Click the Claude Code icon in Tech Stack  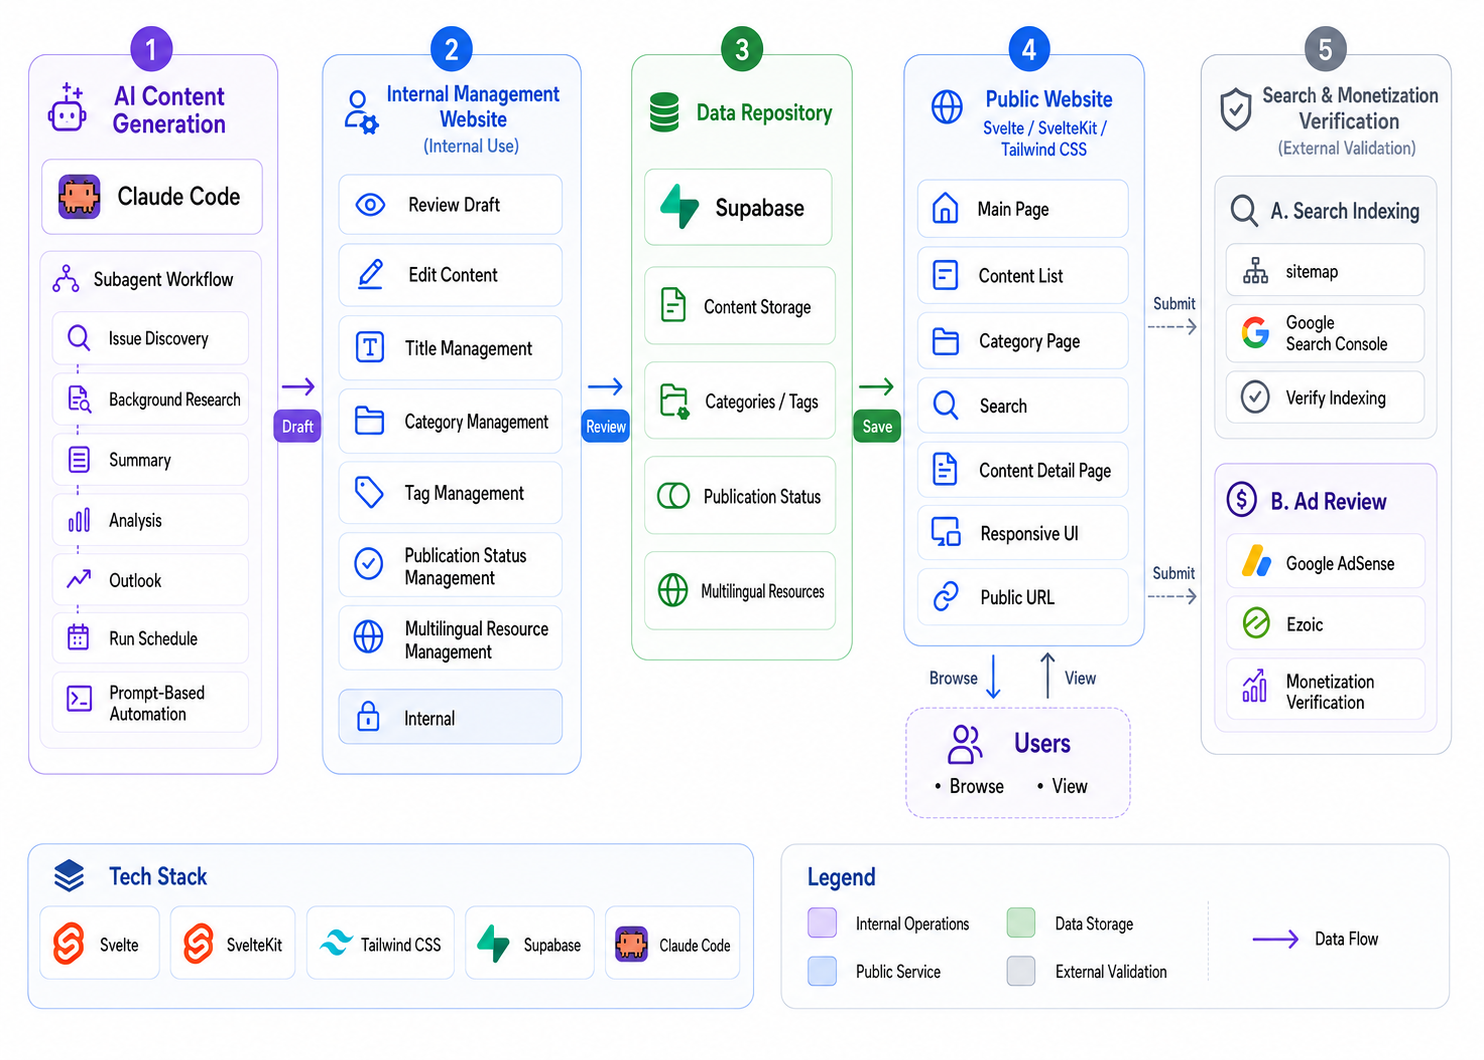click(631, 943)
